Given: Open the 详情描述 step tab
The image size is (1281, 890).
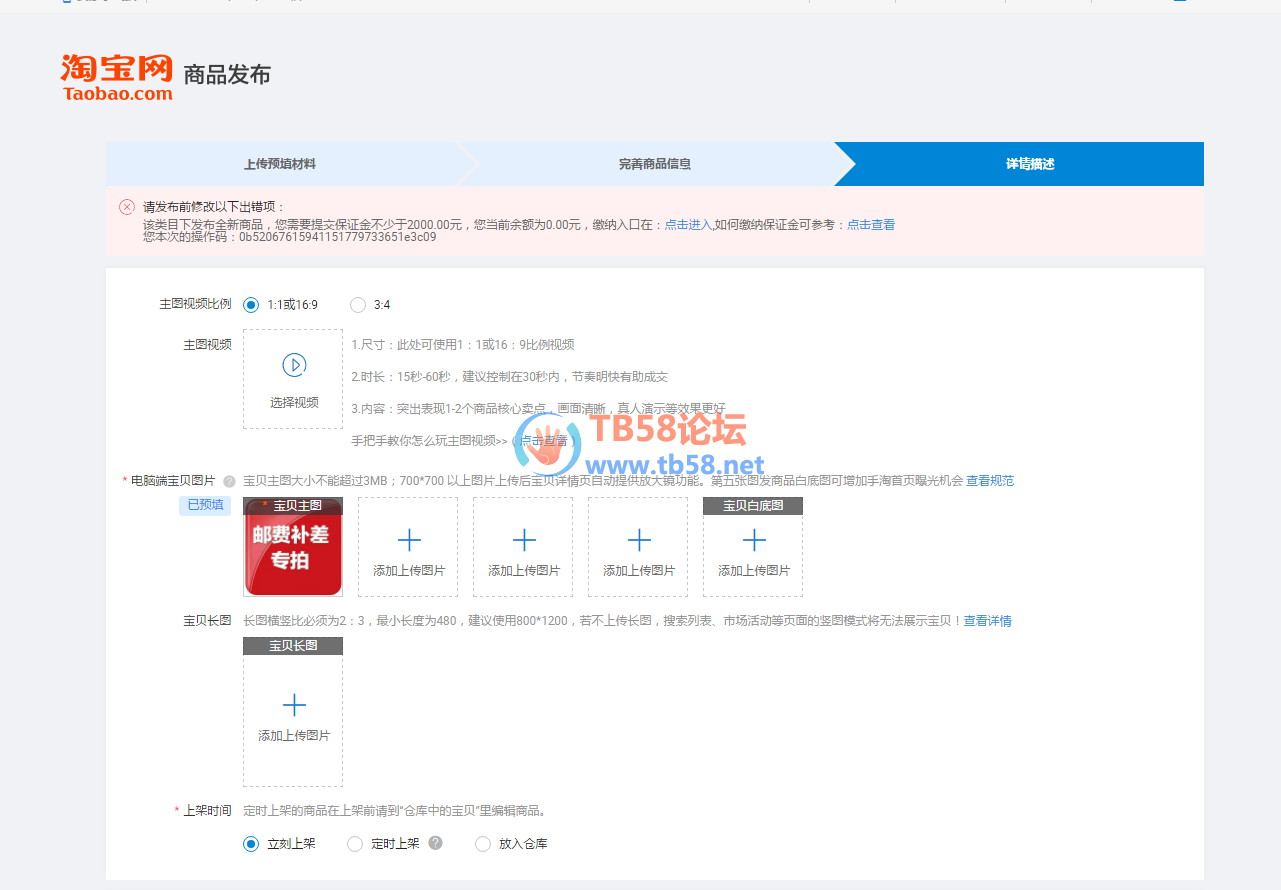Looking at the screenshot, I should click(1030, 164).
